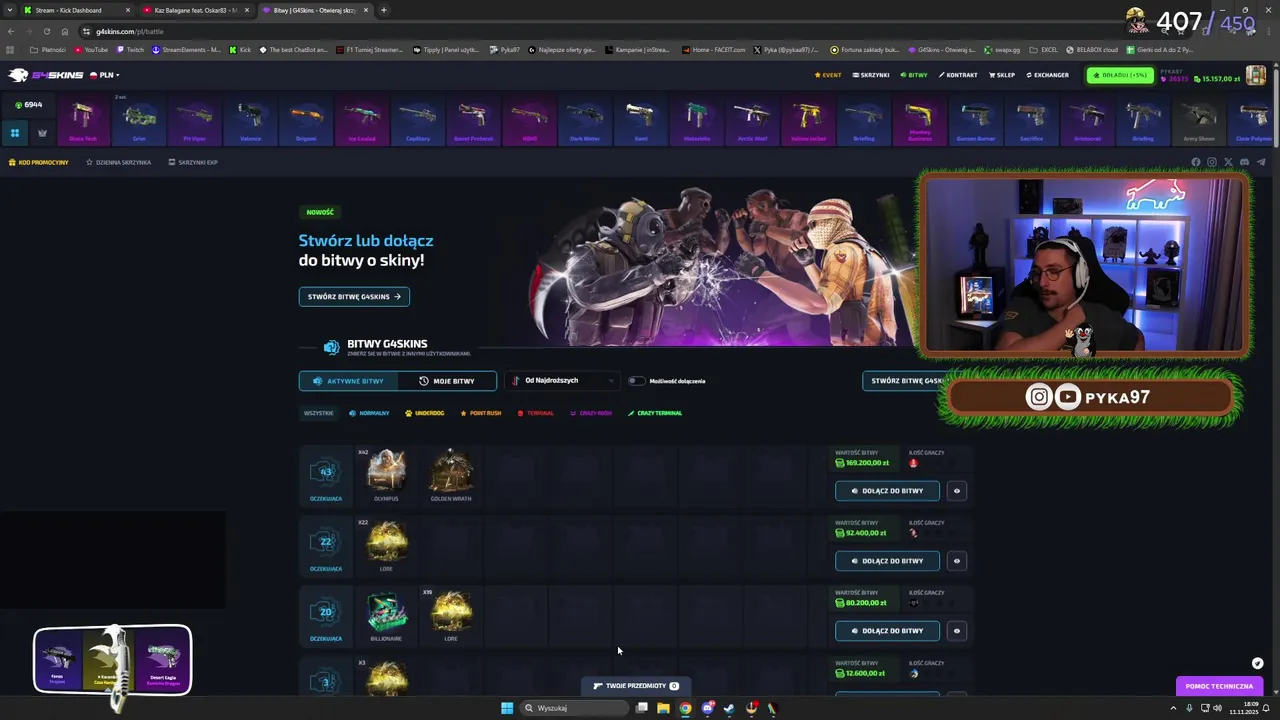Screen dimensions: 1280x720
Task: Click the OLYMPUS case image
Action: click(x=386, y=471)
